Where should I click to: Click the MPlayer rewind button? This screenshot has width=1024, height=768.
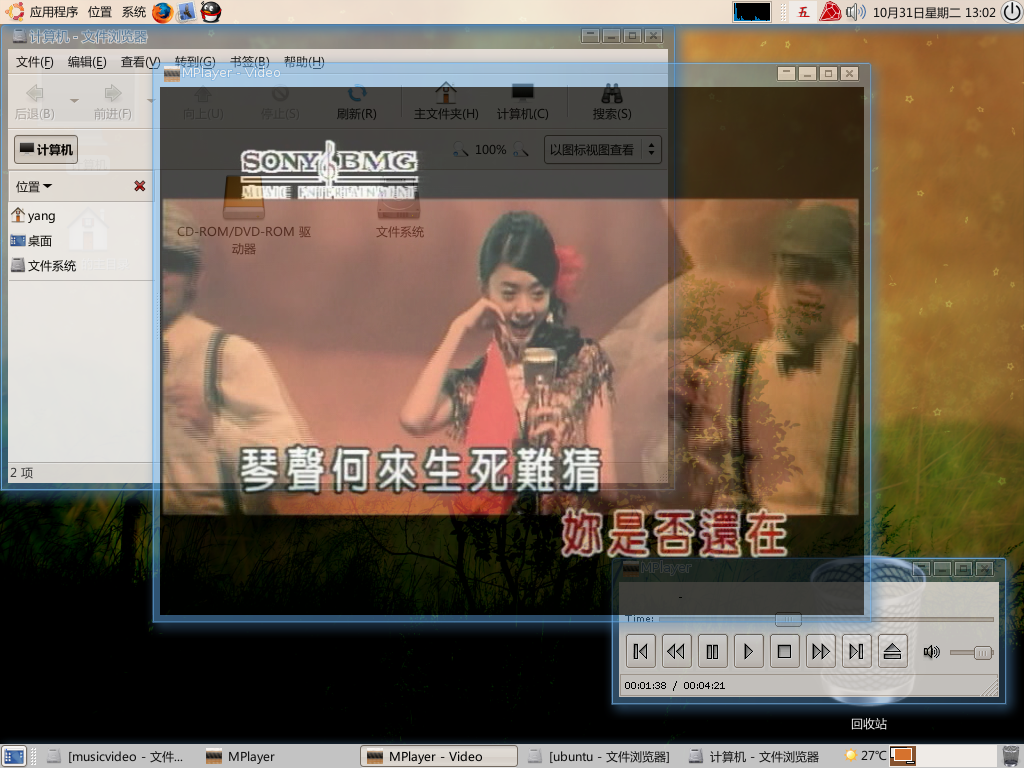click(x=677, y=651)
